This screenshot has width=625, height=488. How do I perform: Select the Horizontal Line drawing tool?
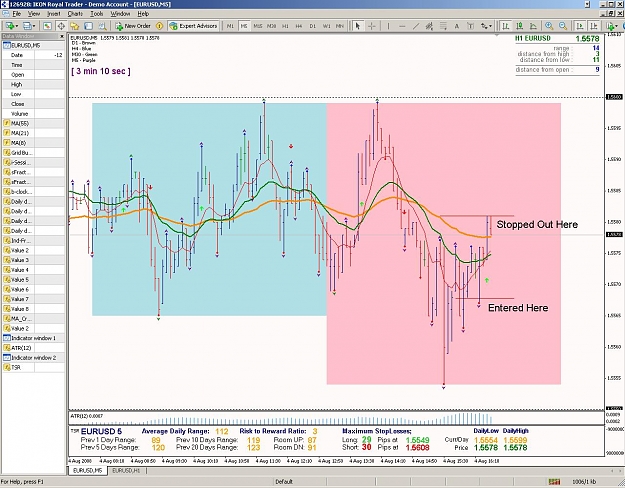tap(402, 26)
